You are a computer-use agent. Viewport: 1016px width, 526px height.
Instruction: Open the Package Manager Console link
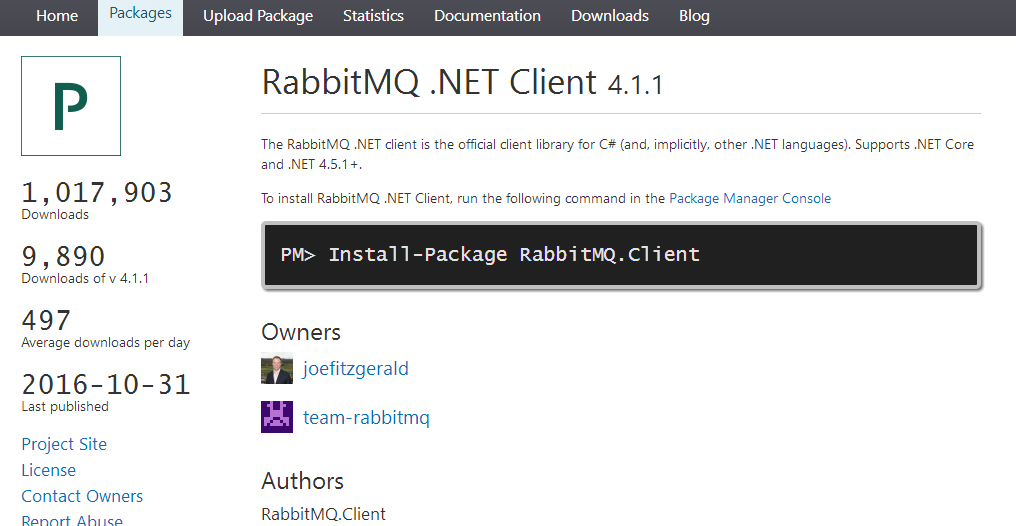[x=750, y=198]
